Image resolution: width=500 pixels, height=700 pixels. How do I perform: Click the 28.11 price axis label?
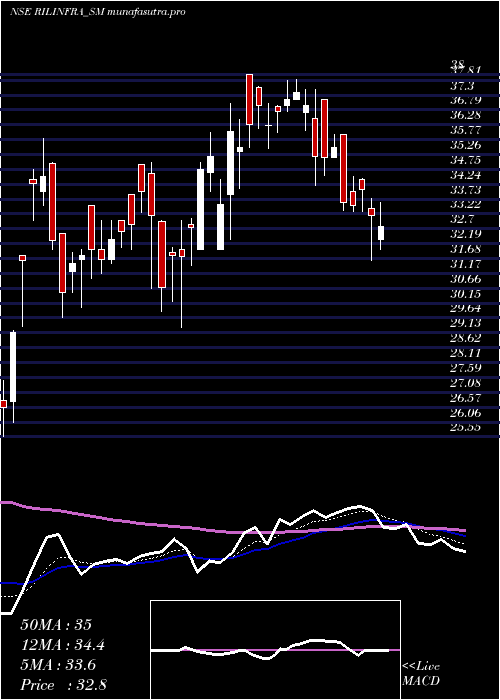tap(465, 353)
